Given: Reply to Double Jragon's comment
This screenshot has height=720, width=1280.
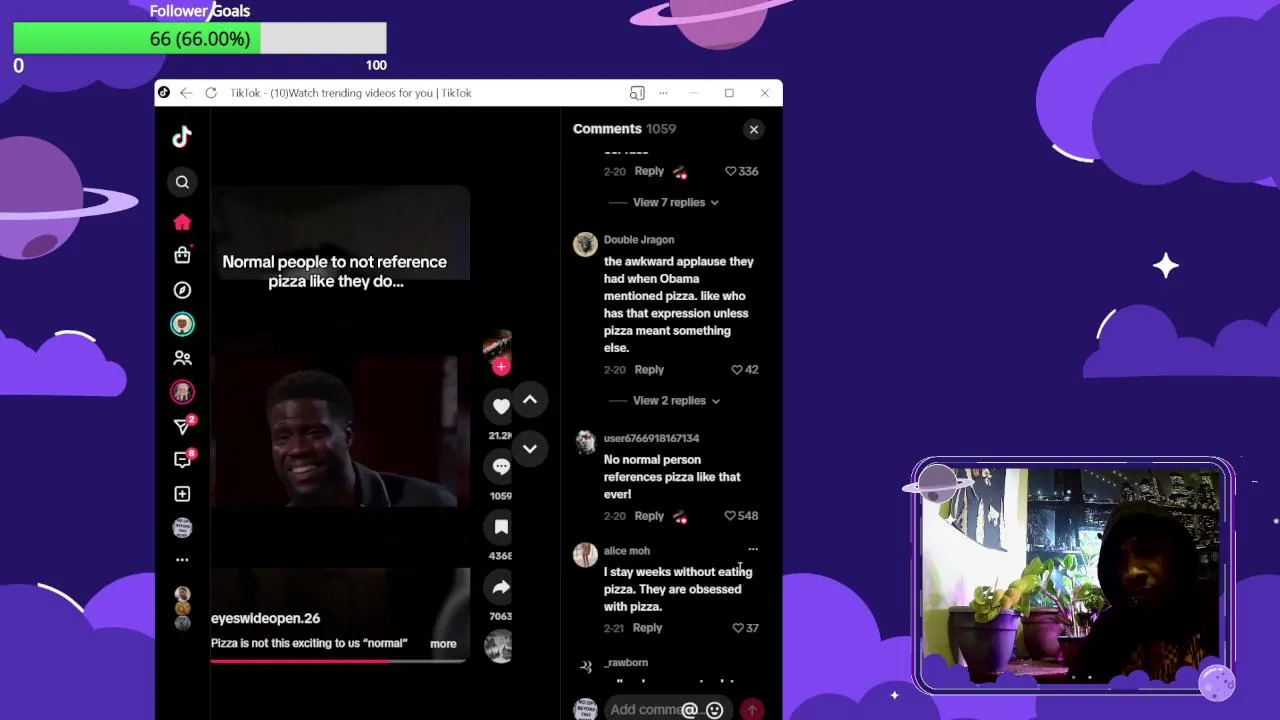Looking at the screenshot, I should click(x=649, y=369).
